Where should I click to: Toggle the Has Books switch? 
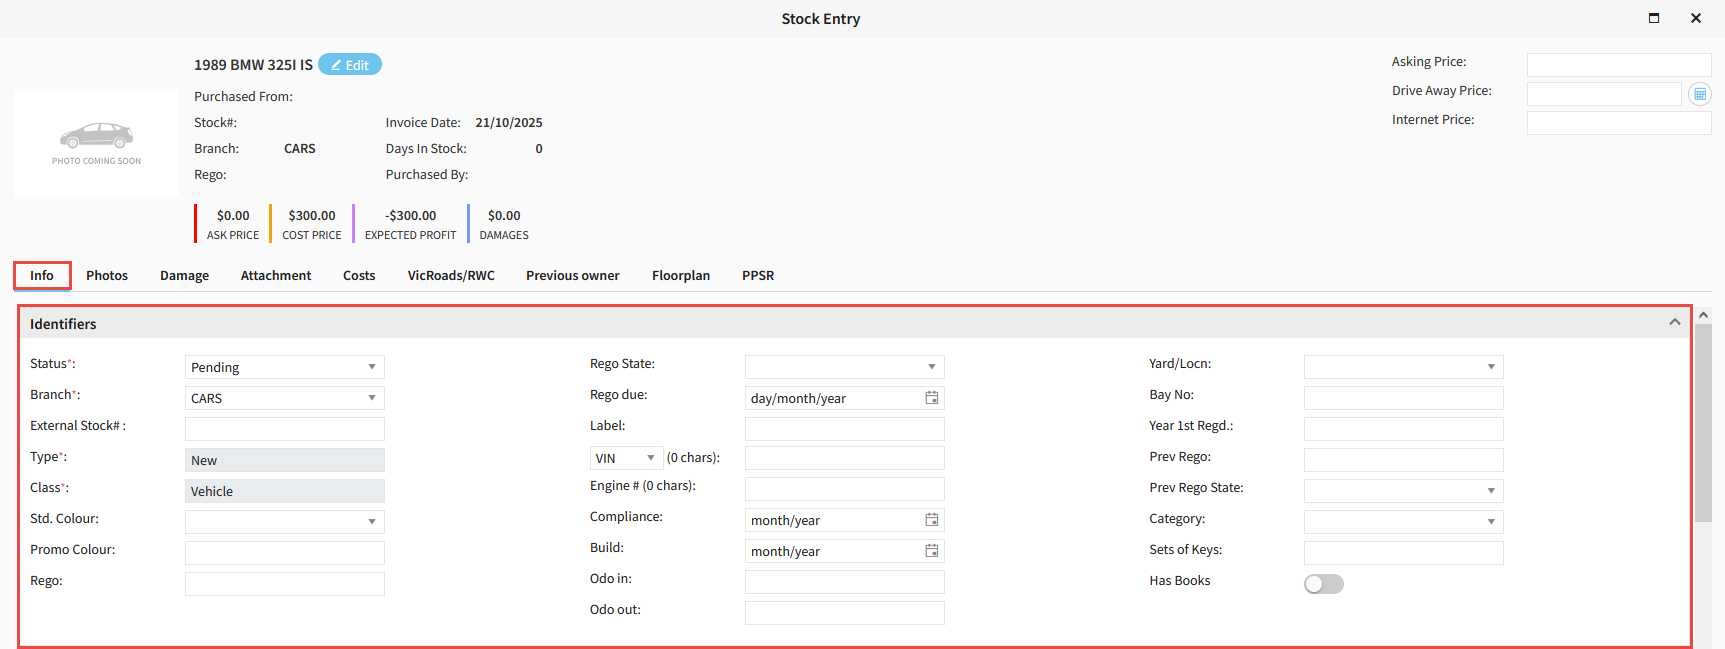(x=1323, y=584)
